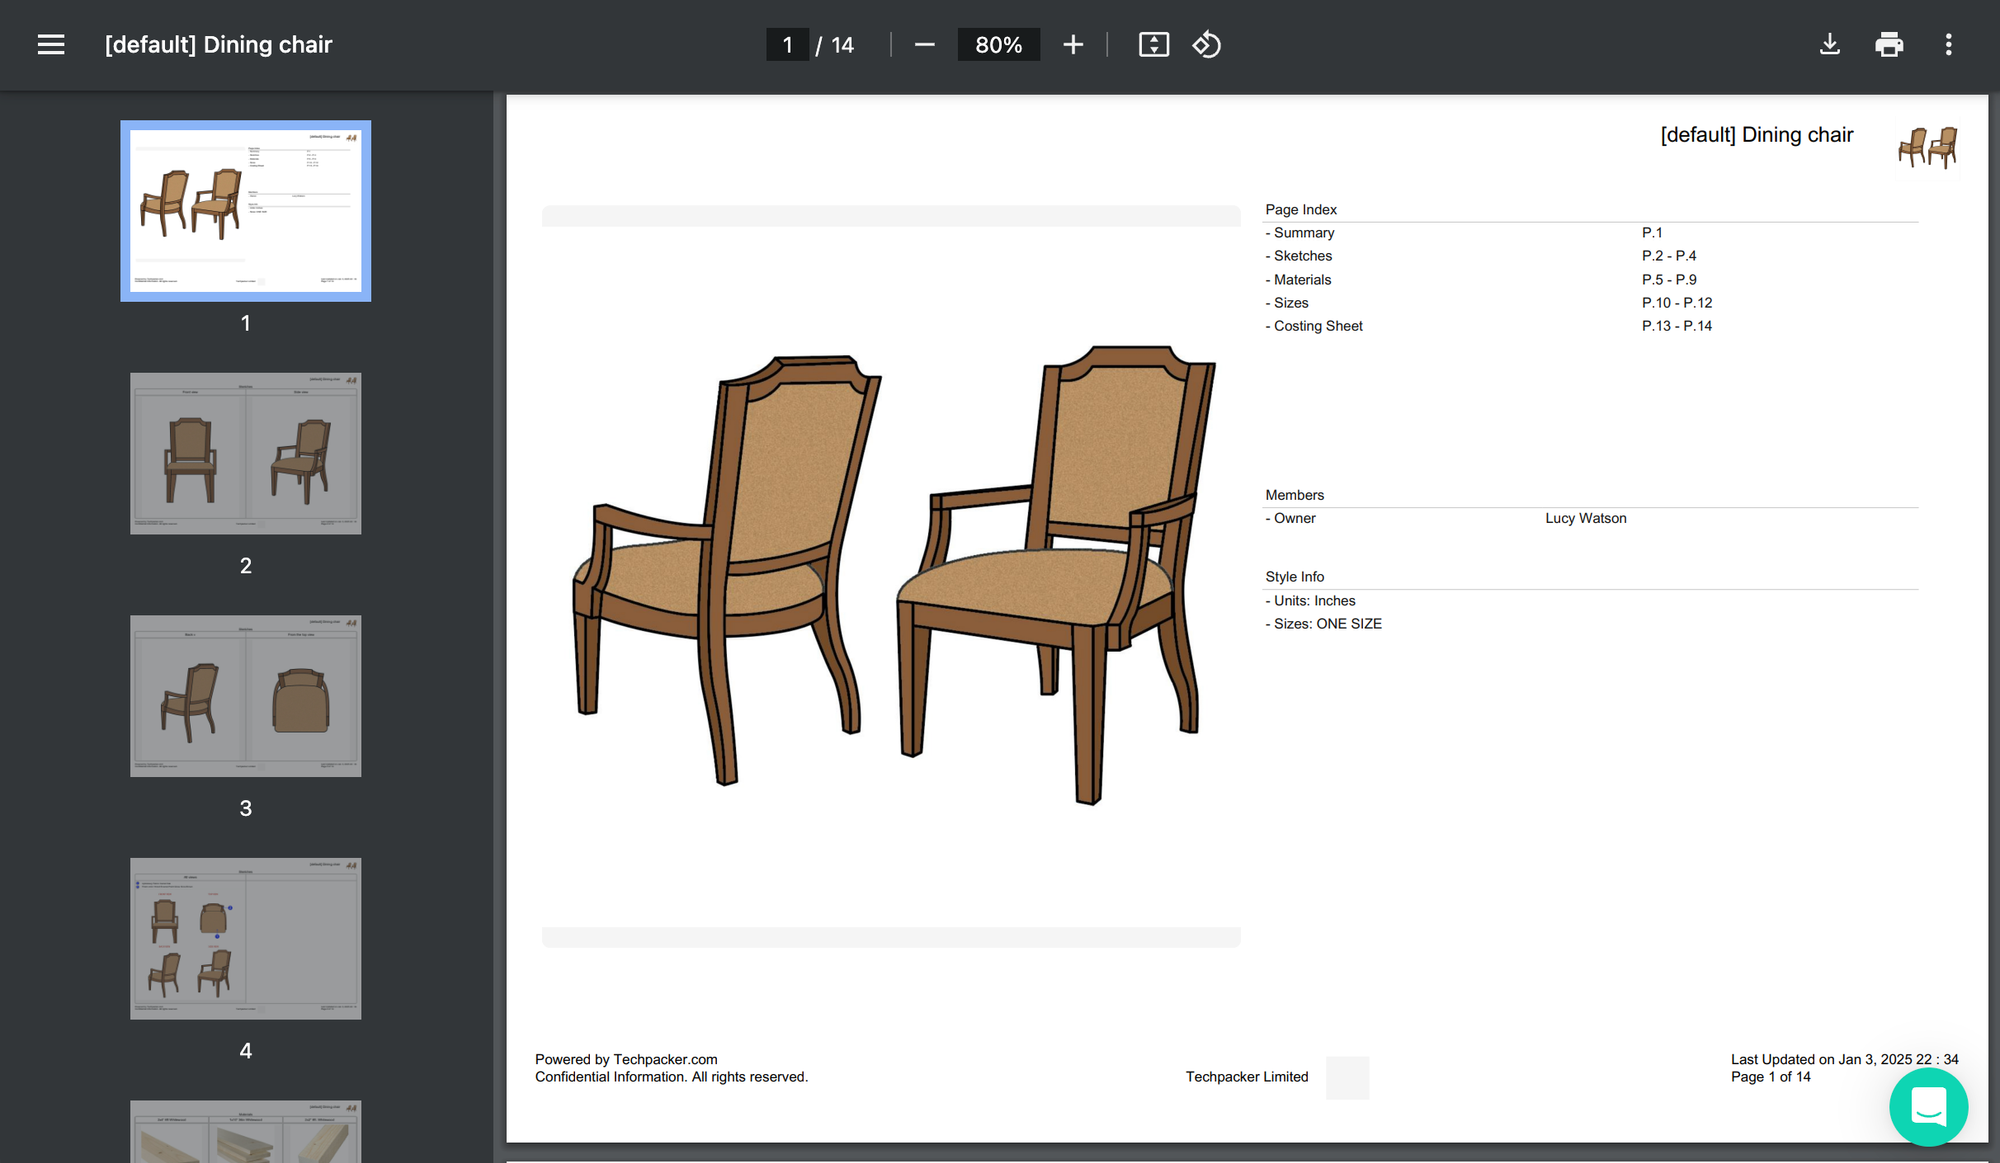The width and height of the screenshot is (2000, 1163).
Task: Click the page number input field
Action: (x=788, y=45)
